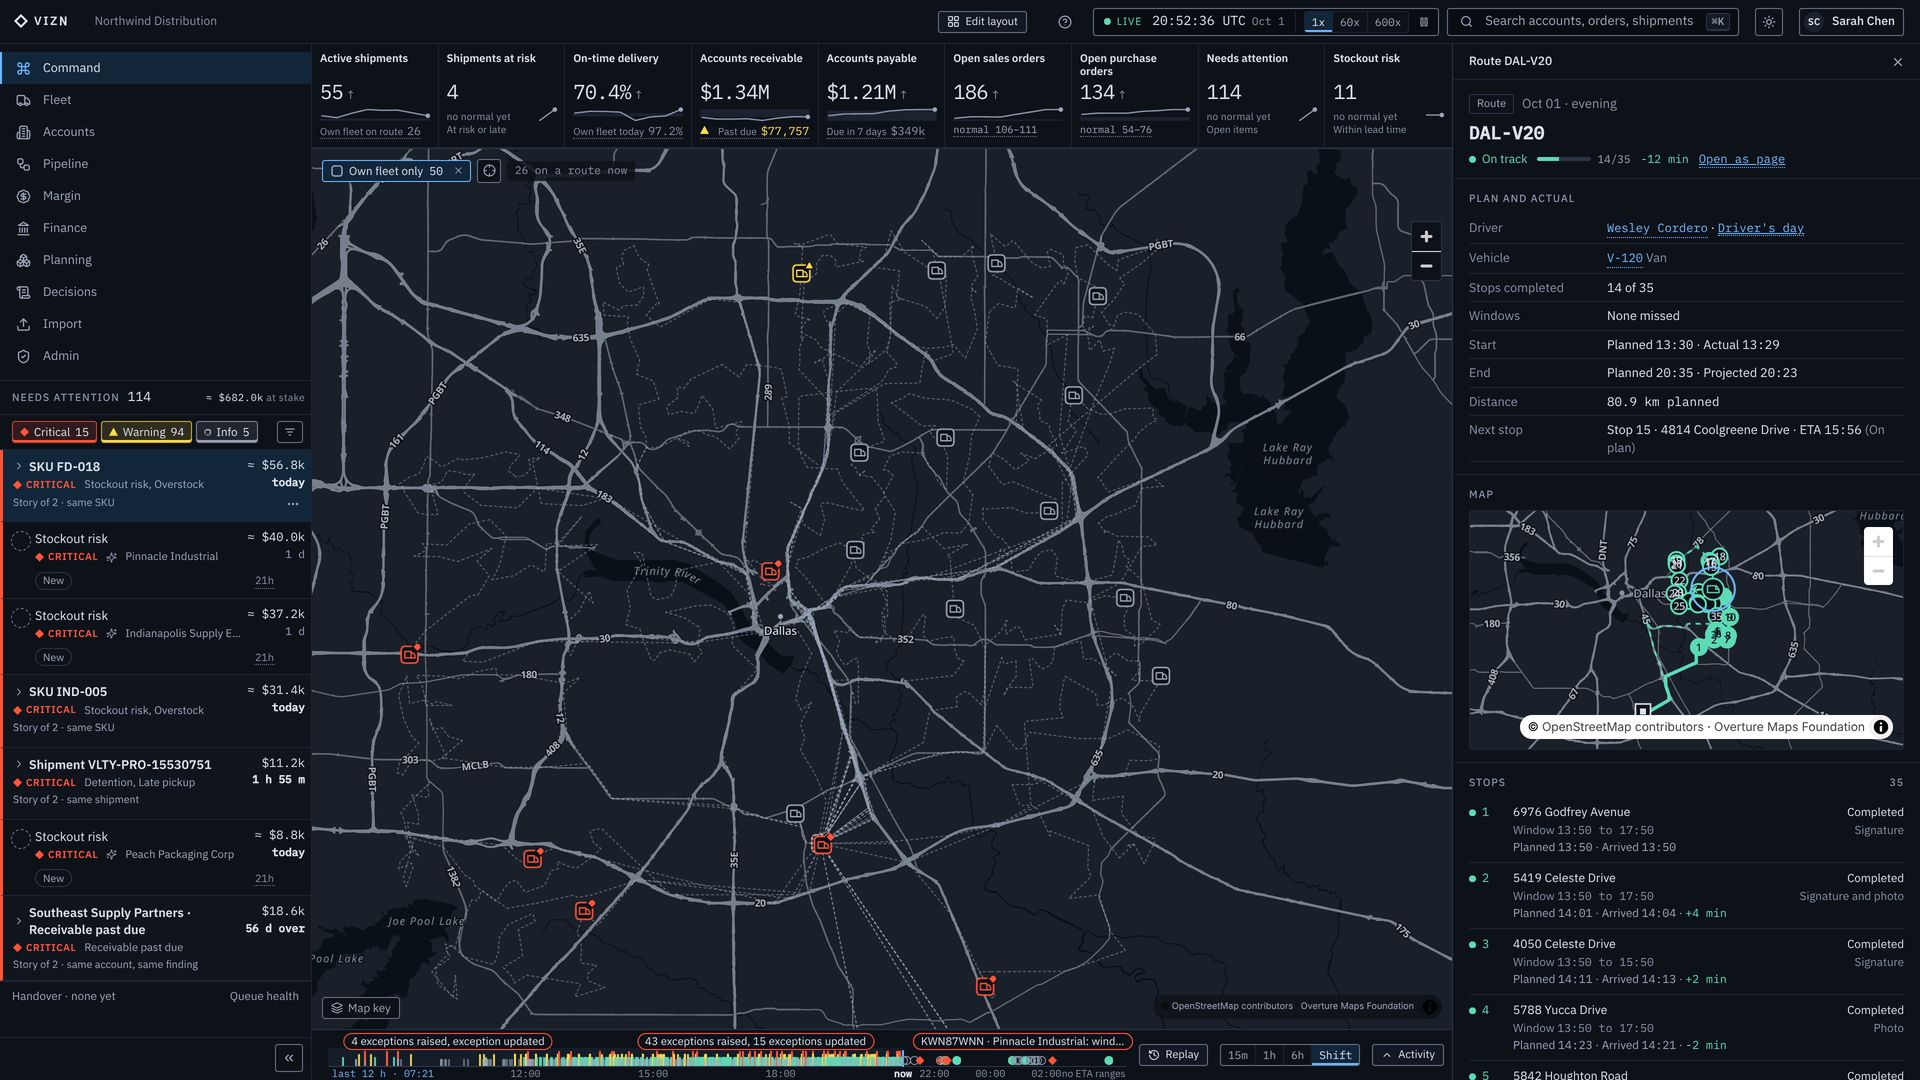The width and height of the screenshot is (1920, 1080).
Task: Toggle Own fleet only checkbox
Action: [x=337, y=171]
